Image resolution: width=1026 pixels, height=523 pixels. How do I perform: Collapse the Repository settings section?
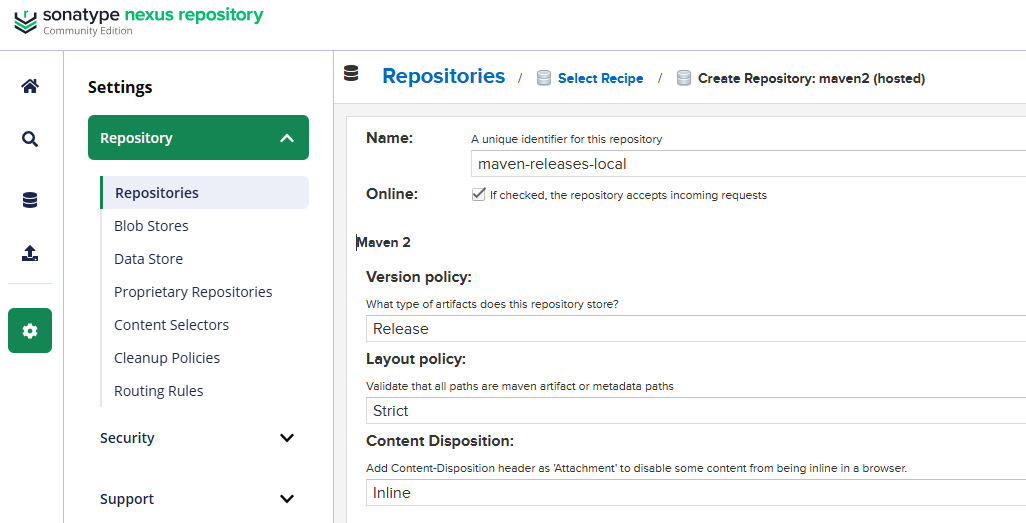198,137
